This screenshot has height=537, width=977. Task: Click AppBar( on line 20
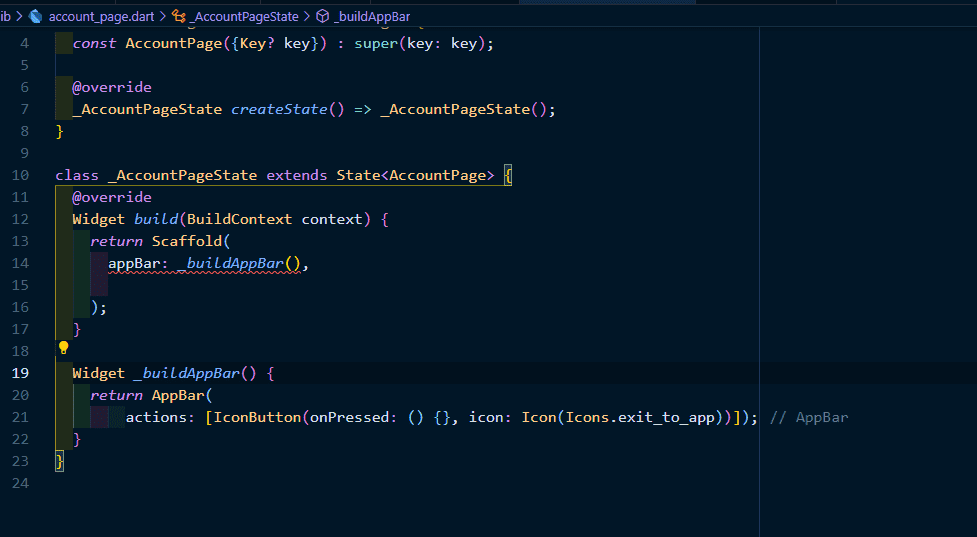pyautogui.click(x=182, y=396)
